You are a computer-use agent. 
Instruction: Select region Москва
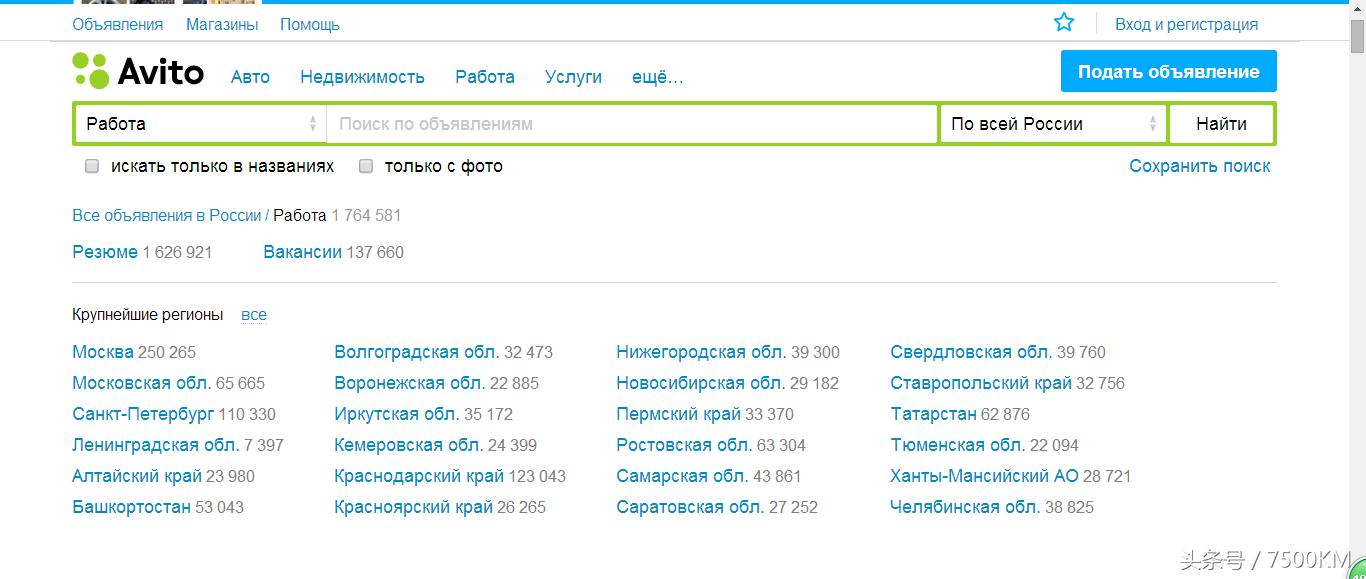(x=103, y=352)
